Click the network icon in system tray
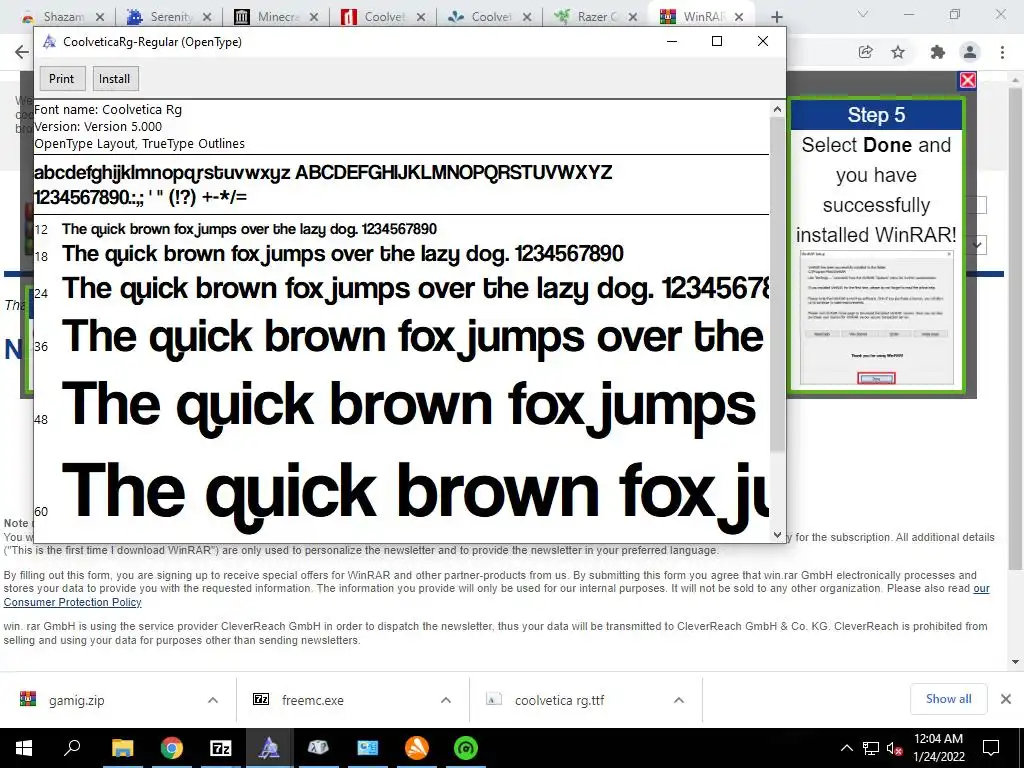 tap(871, 748)
